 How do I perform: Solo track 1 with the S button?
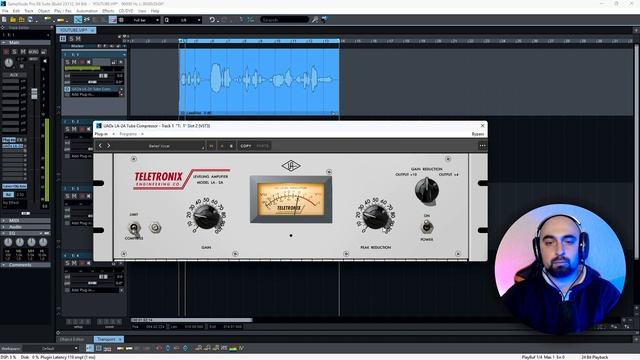point(68,62)
